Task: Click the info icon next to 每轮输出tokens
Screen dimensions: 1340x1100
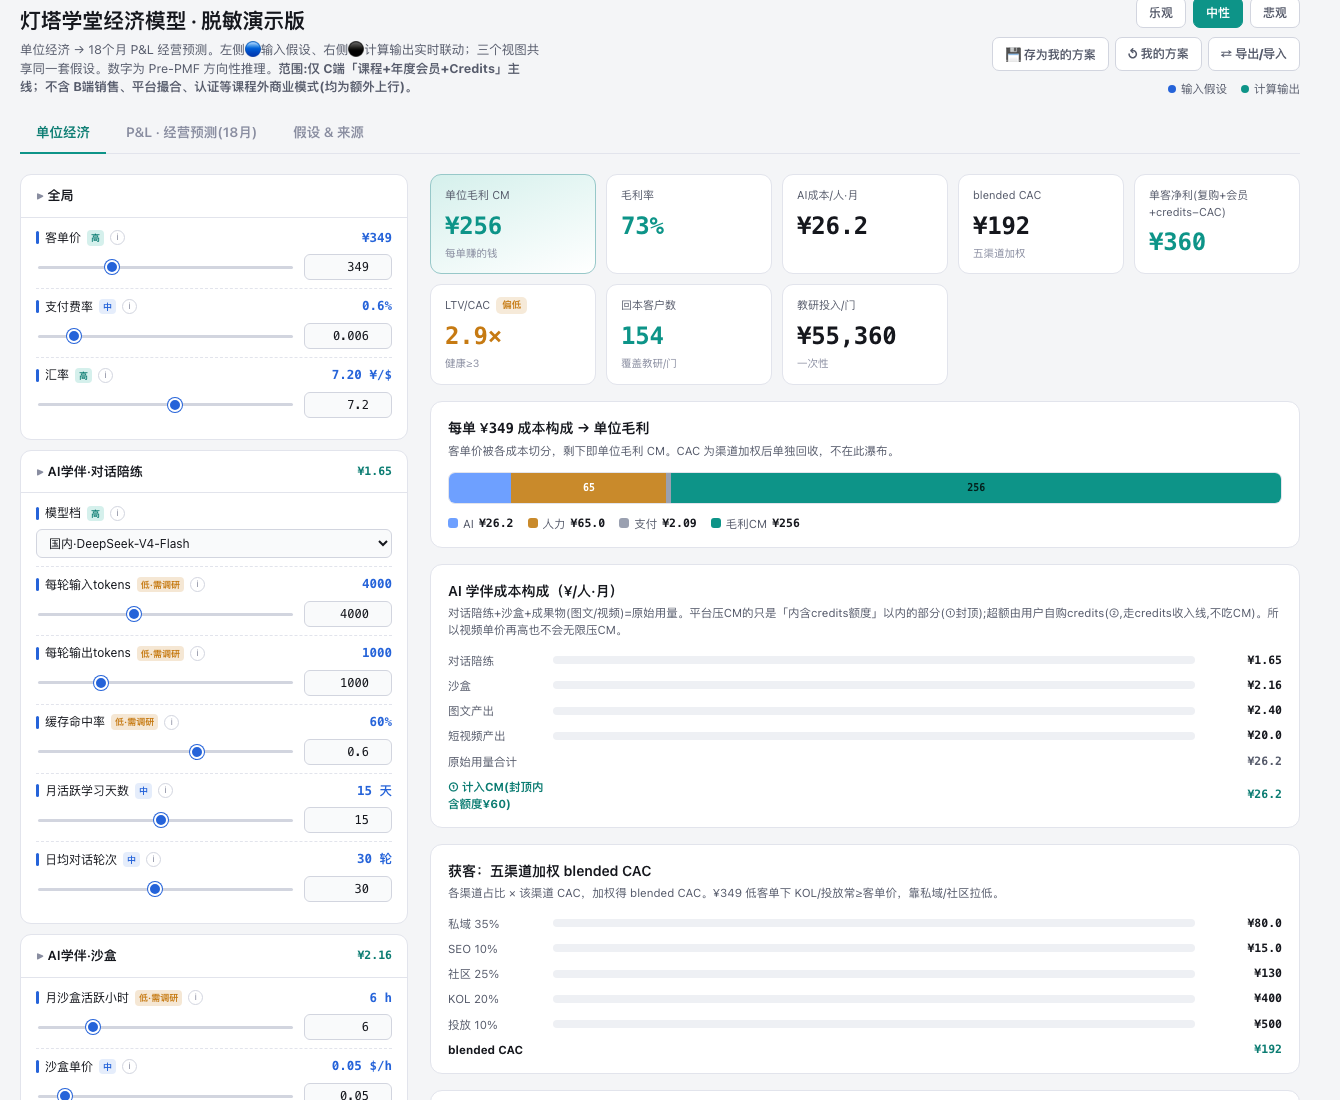Action: pyautogui.click(x=197, y=653)
